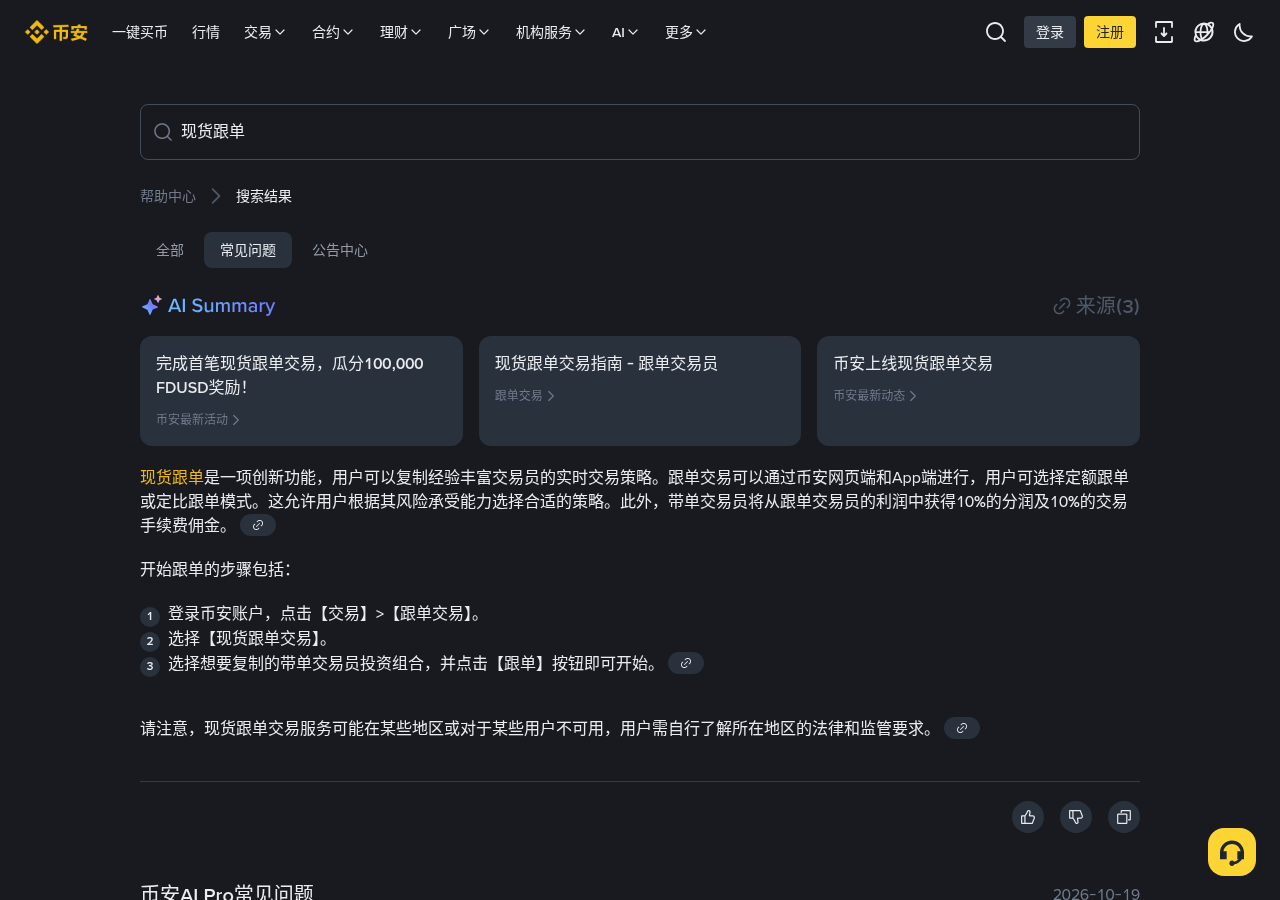Open 行情 in the navigation
Screen dimensions: 1280x900
click(x=206, y=32)
